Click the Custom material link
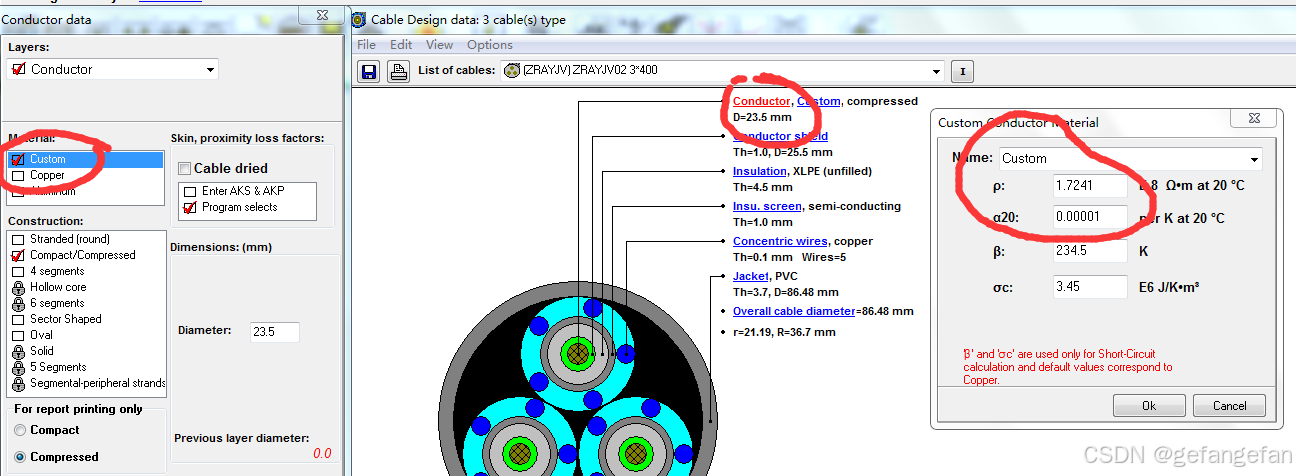 point(818,101)
